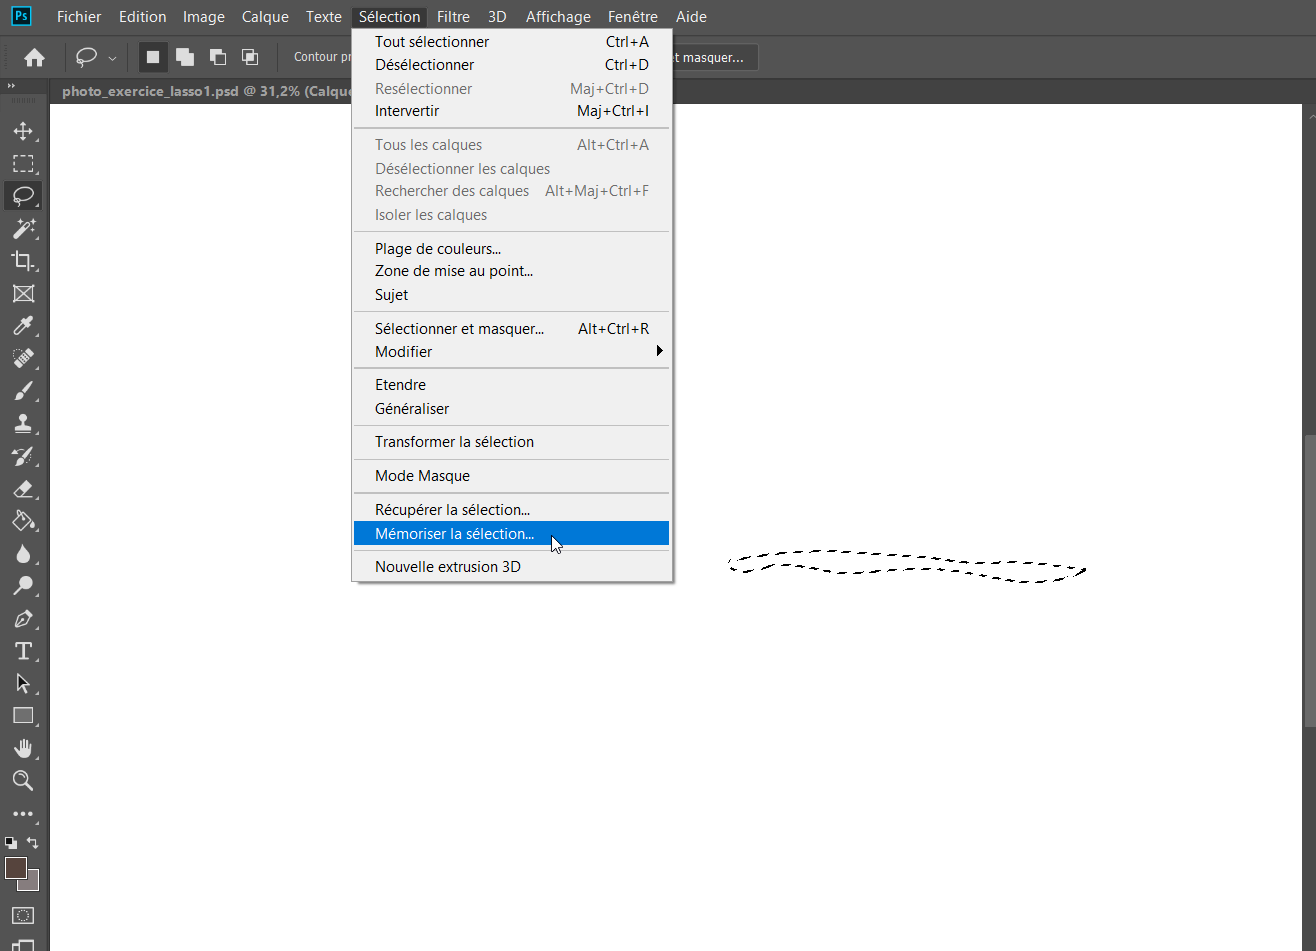Select the Paint Bucket tool
The height and width of the screenshot is (951, 1316).
pos(23,521)
